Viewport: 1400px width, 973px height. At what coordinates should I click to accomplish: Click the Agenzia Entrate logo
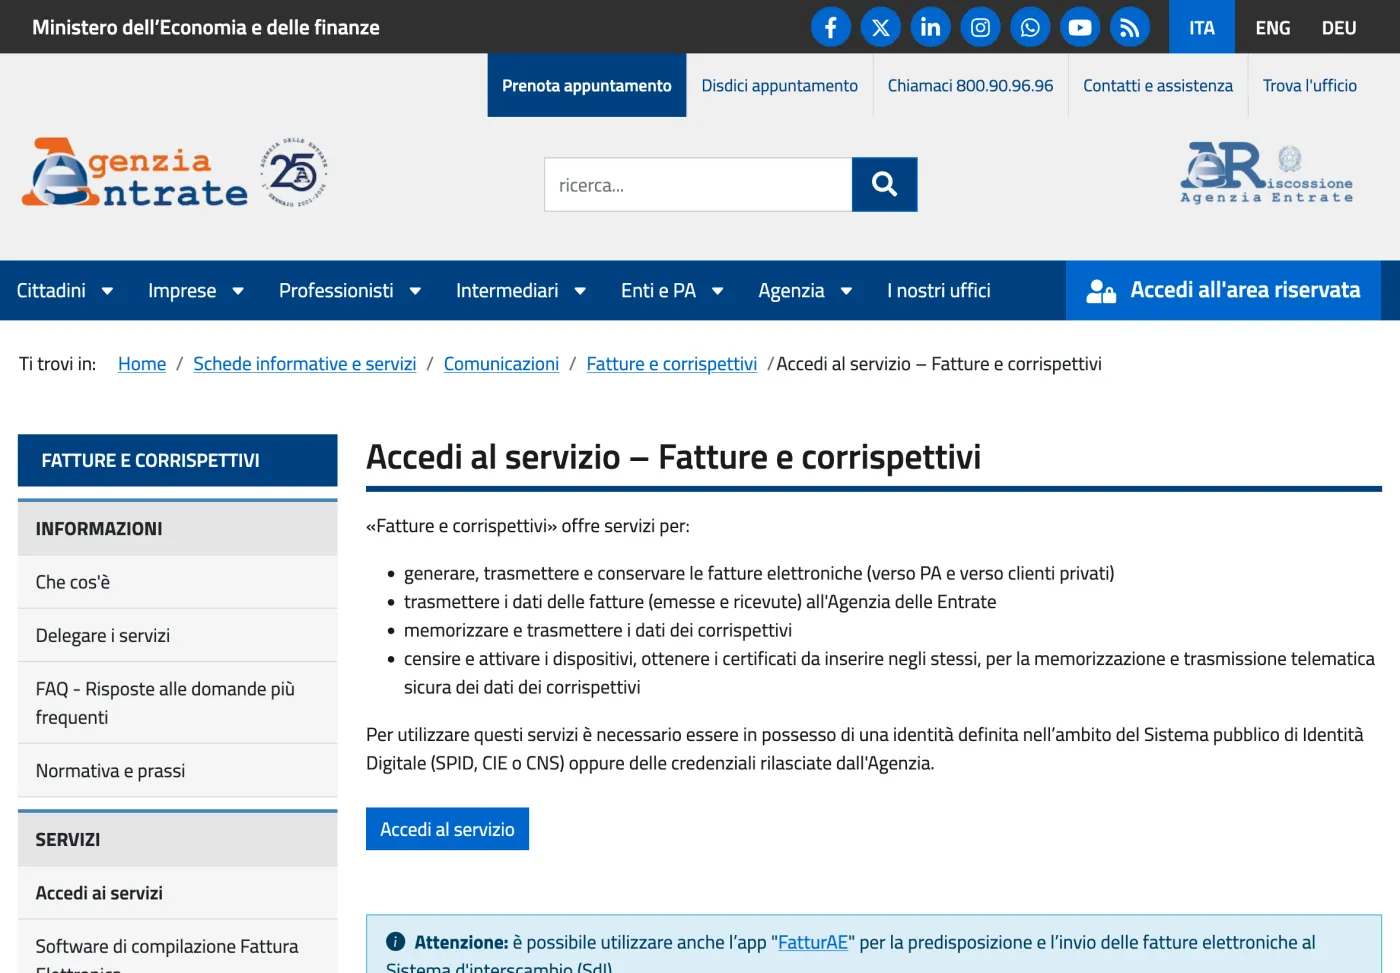[135, 172]
